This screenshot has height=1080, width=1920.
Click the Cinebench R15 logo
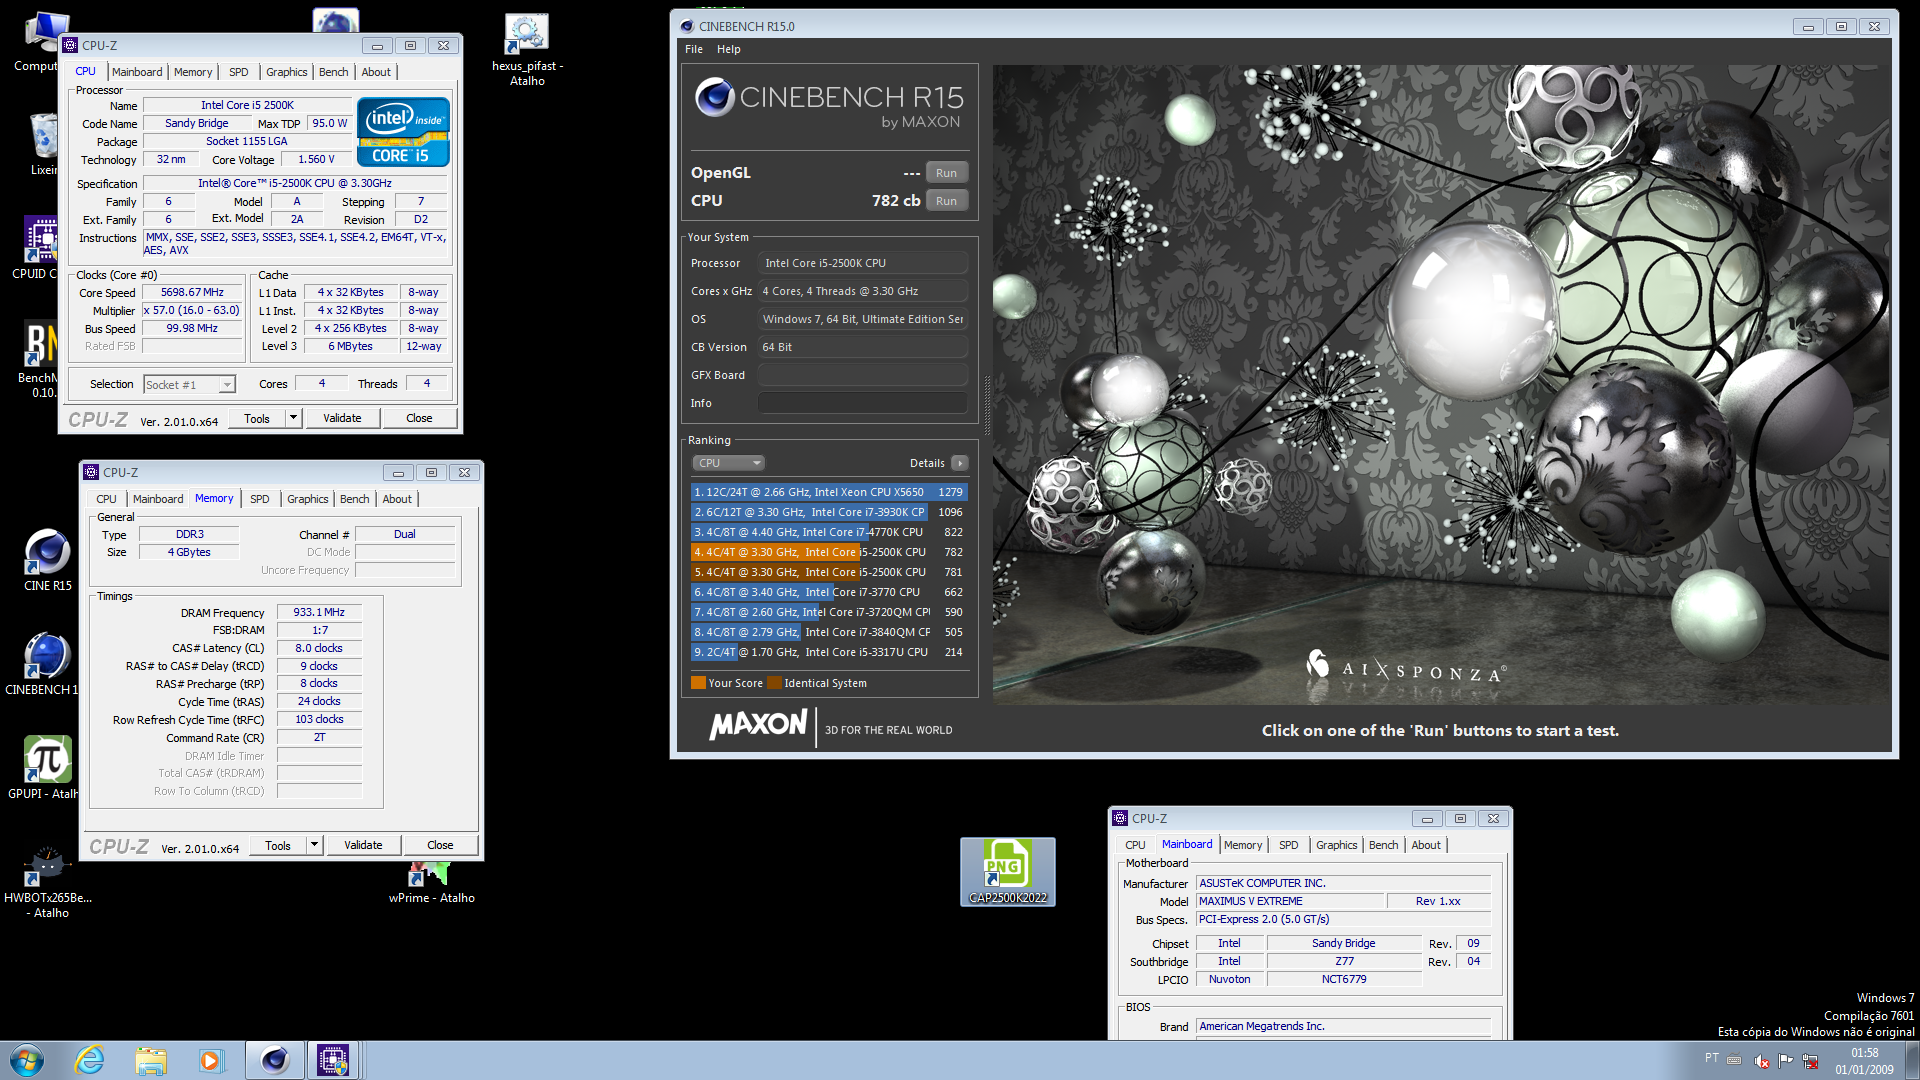click(x=828, y=103)
